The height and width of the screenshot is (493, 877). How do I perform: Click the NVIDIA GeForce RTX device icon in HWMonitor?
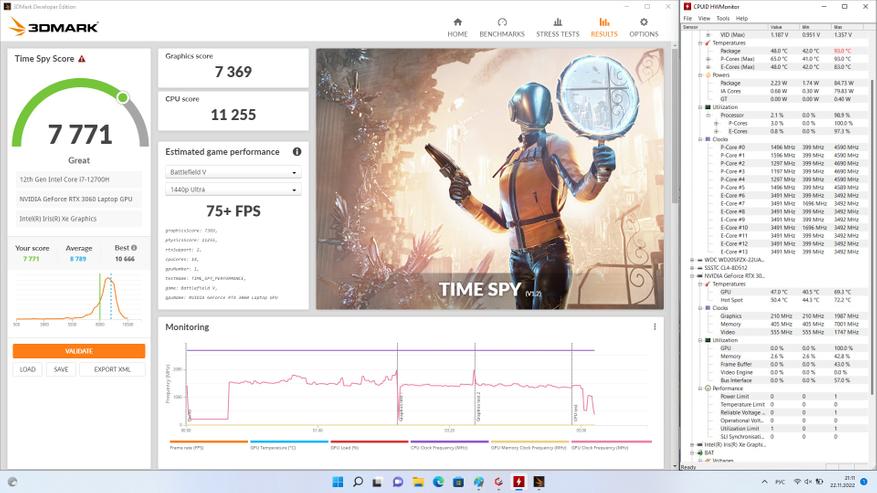pyautogui.click(x=699, y=276)
